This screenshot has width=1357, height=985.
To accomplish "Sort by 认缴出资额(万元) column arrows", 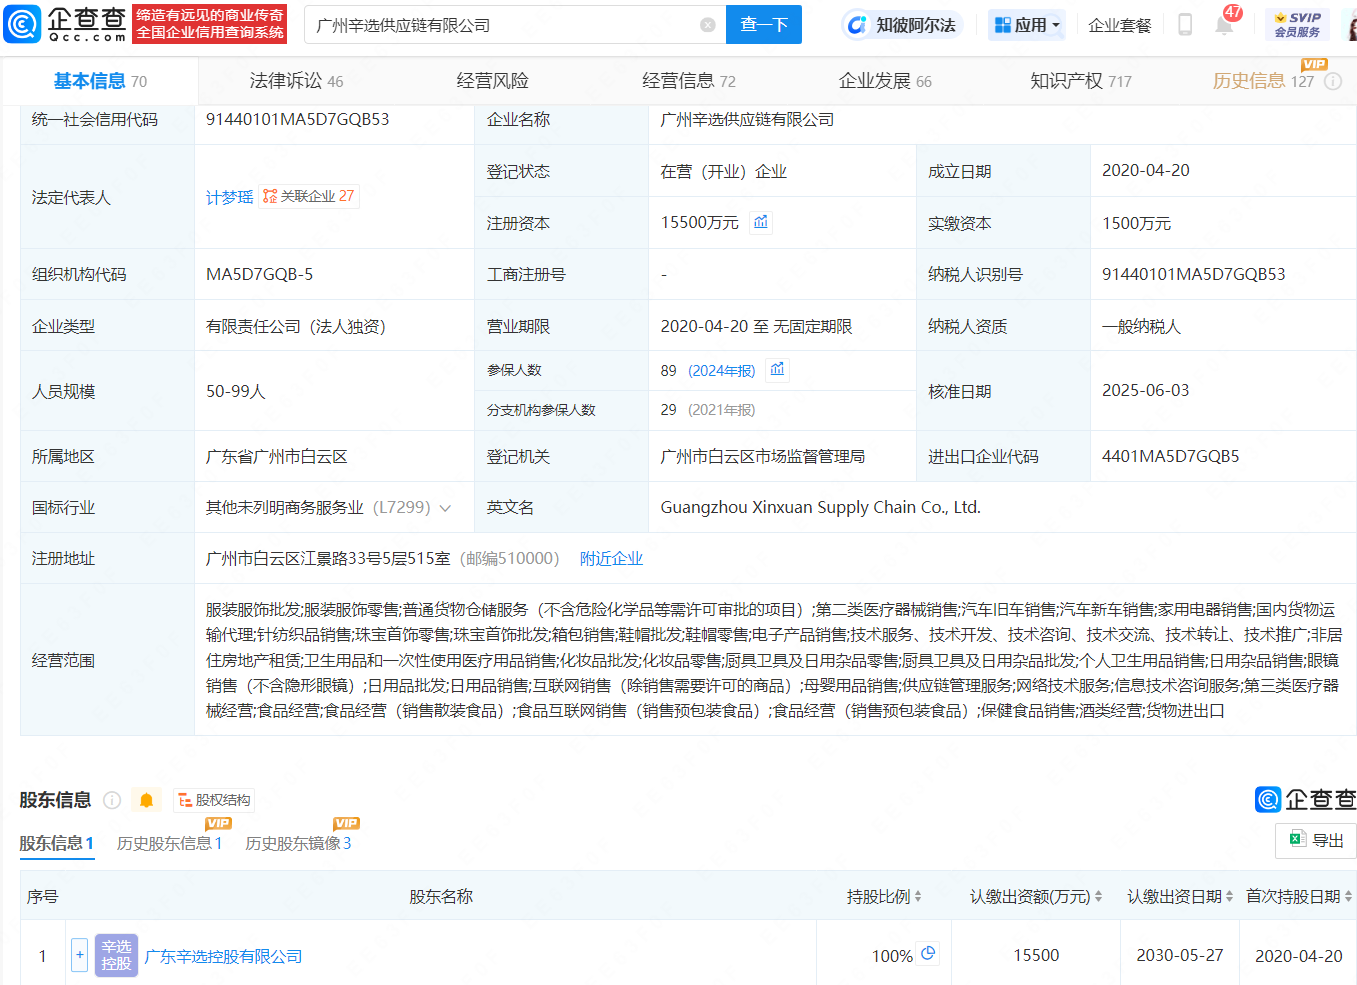I will [x=1098, y=897].
